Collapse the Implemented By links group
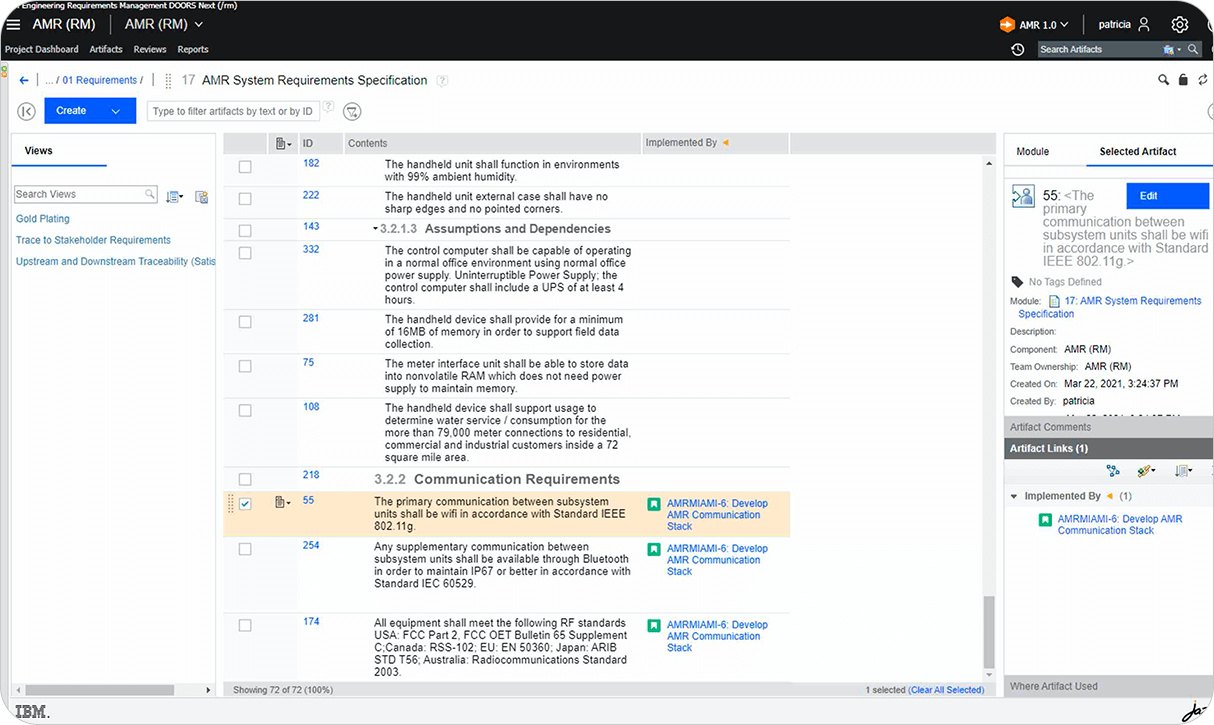The width and height of the screenshot is (1214, 725). pyautogui.click(x=1014, y=496)
